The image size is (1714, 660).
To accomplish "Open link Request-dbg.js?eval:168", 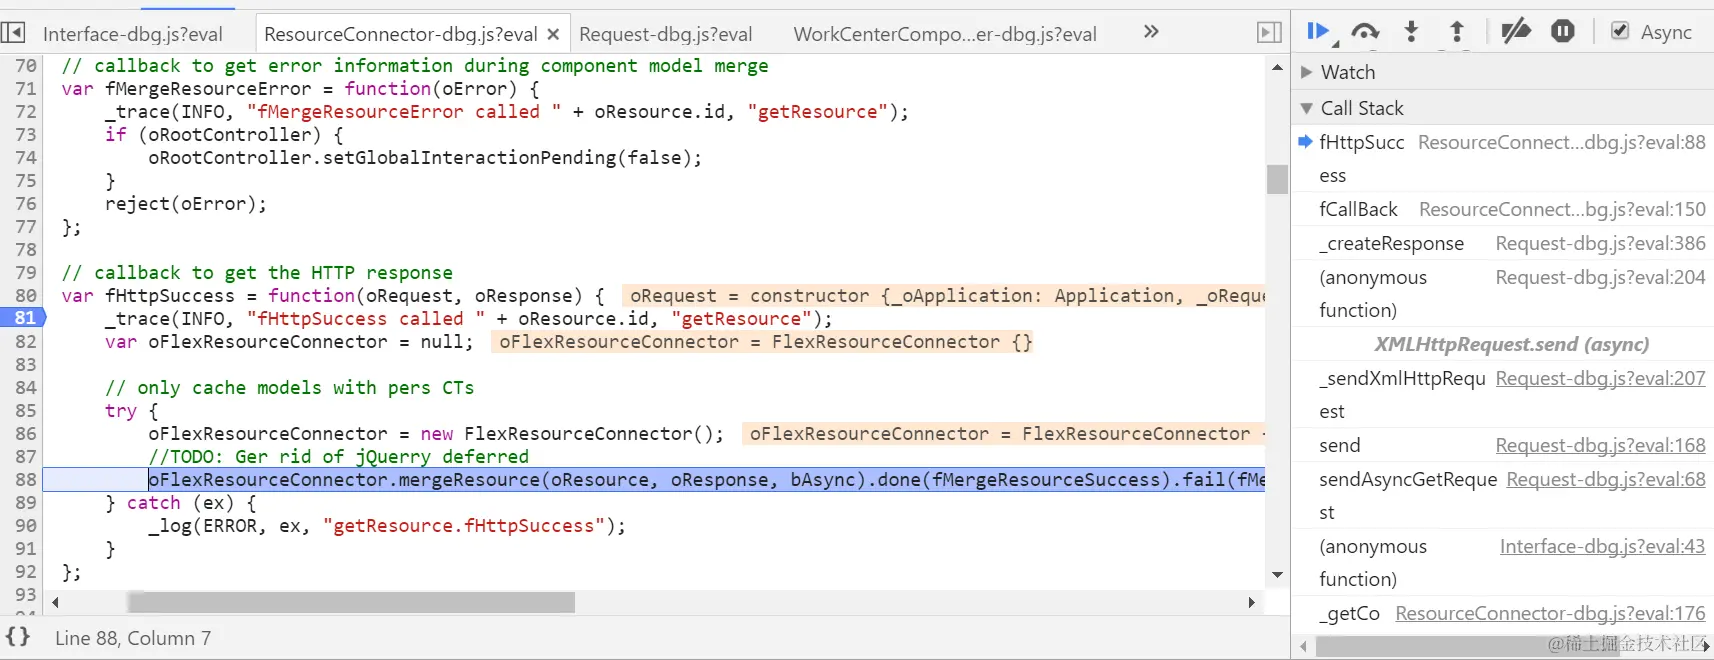I will click(x=1600, y=445).
